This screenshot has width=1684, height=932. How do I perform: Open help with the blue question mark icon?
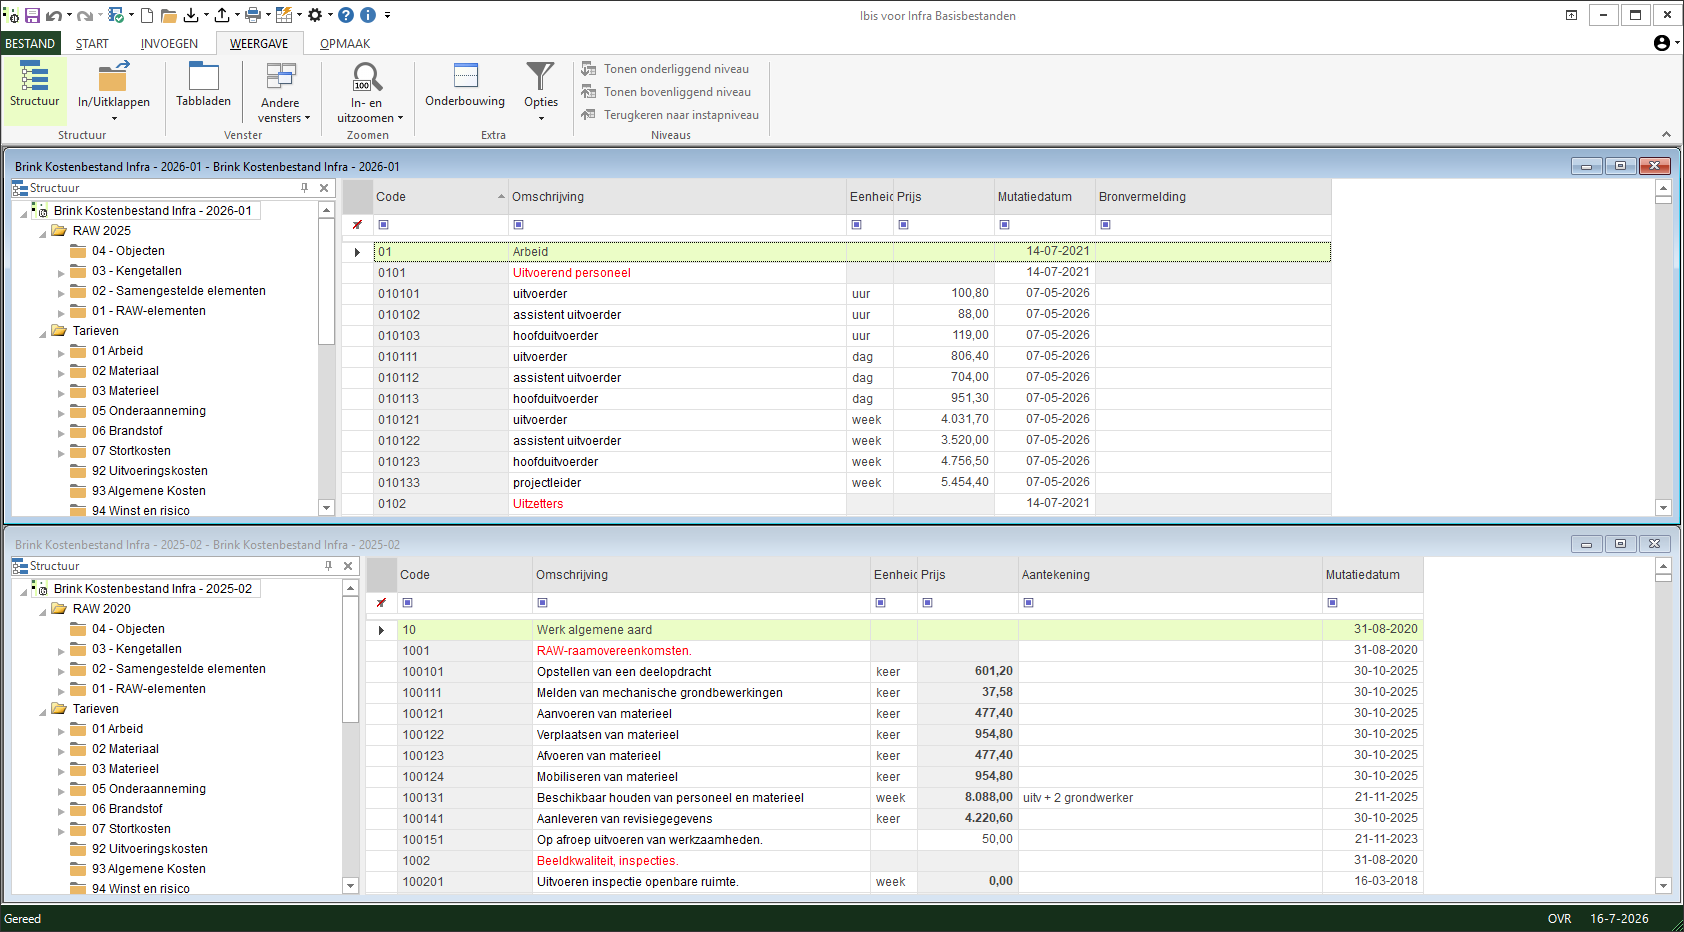pyautogui.click(x=346, y=15)
